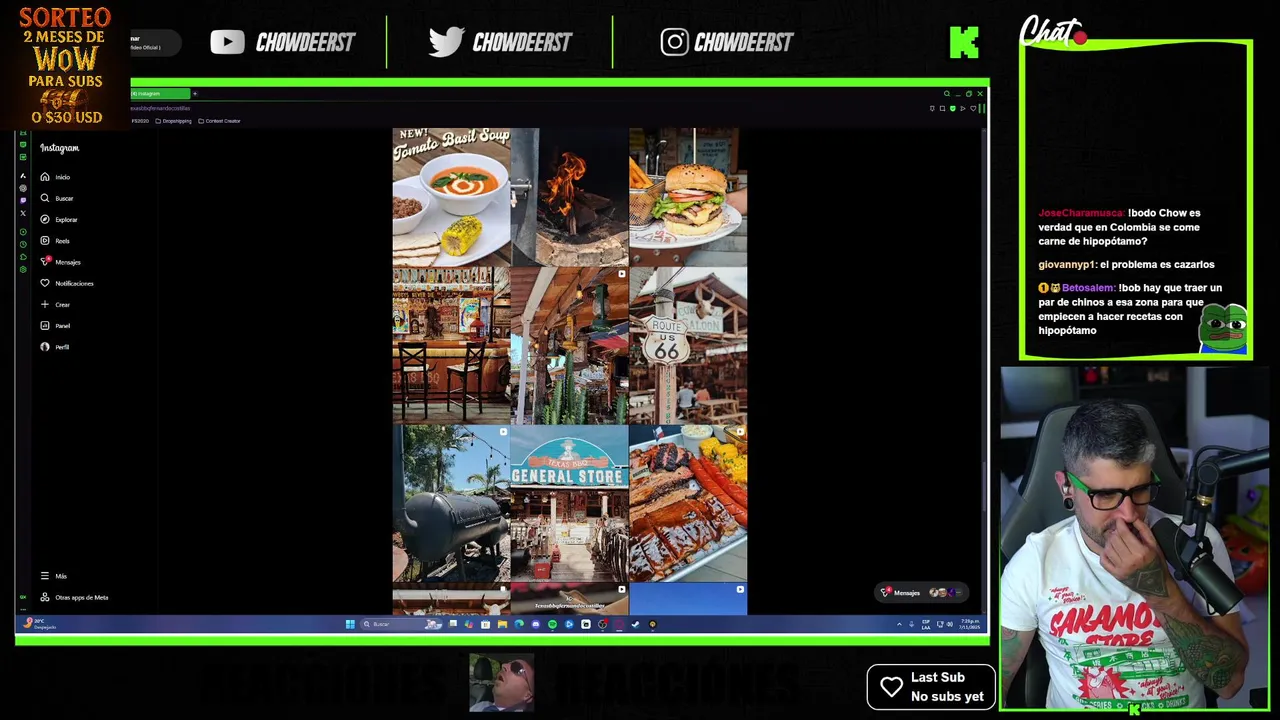Screen dimensions: 1280x720
Task: Open Panel dashboard in sidebar
Action: pyautogui.click(x=55, y=326)
